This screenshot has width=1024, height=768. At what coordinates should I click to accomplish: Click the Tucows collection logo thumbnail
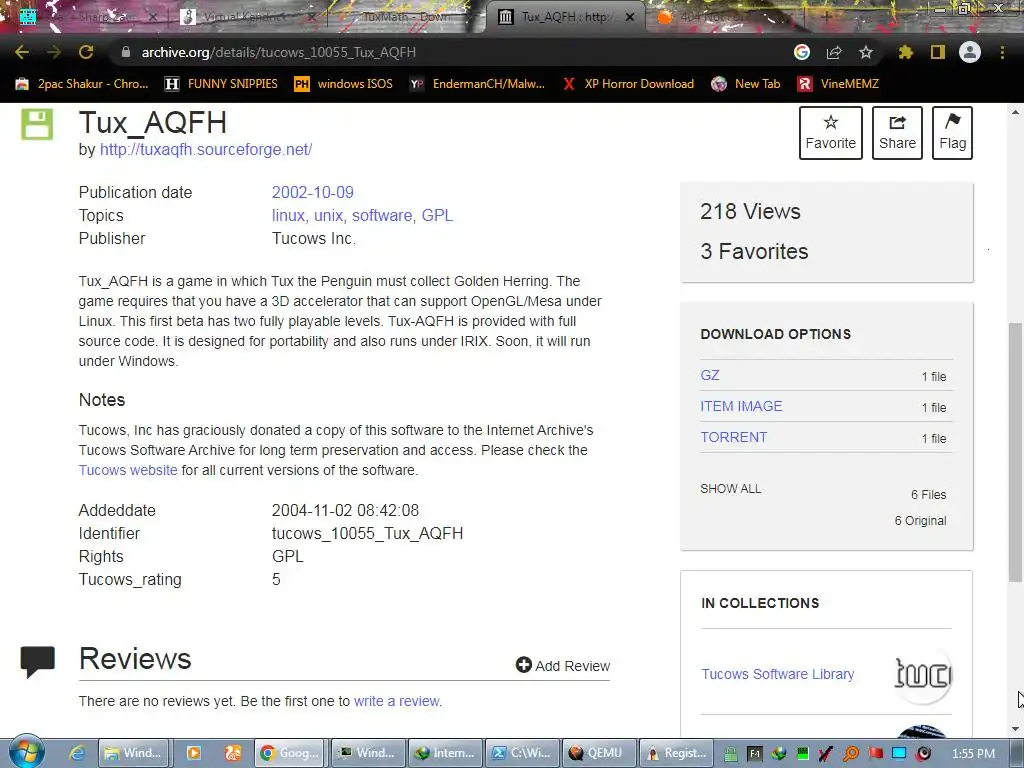[923, 675]
